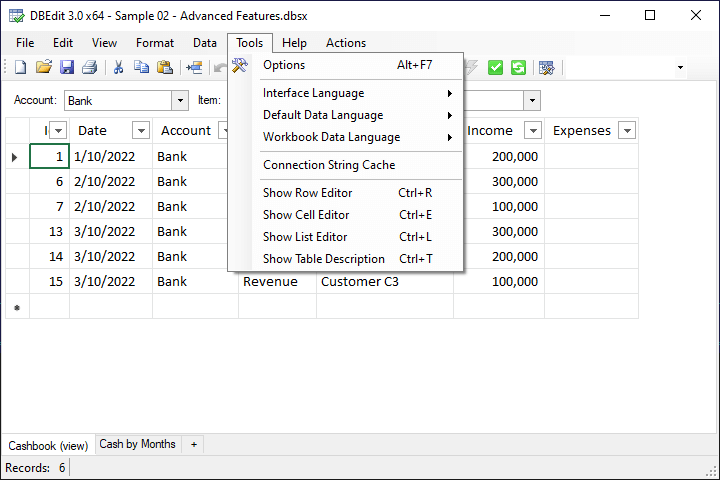Screen dimensions: 720x480
Task: Click the Copy toolbar icon
Action: 141,67
